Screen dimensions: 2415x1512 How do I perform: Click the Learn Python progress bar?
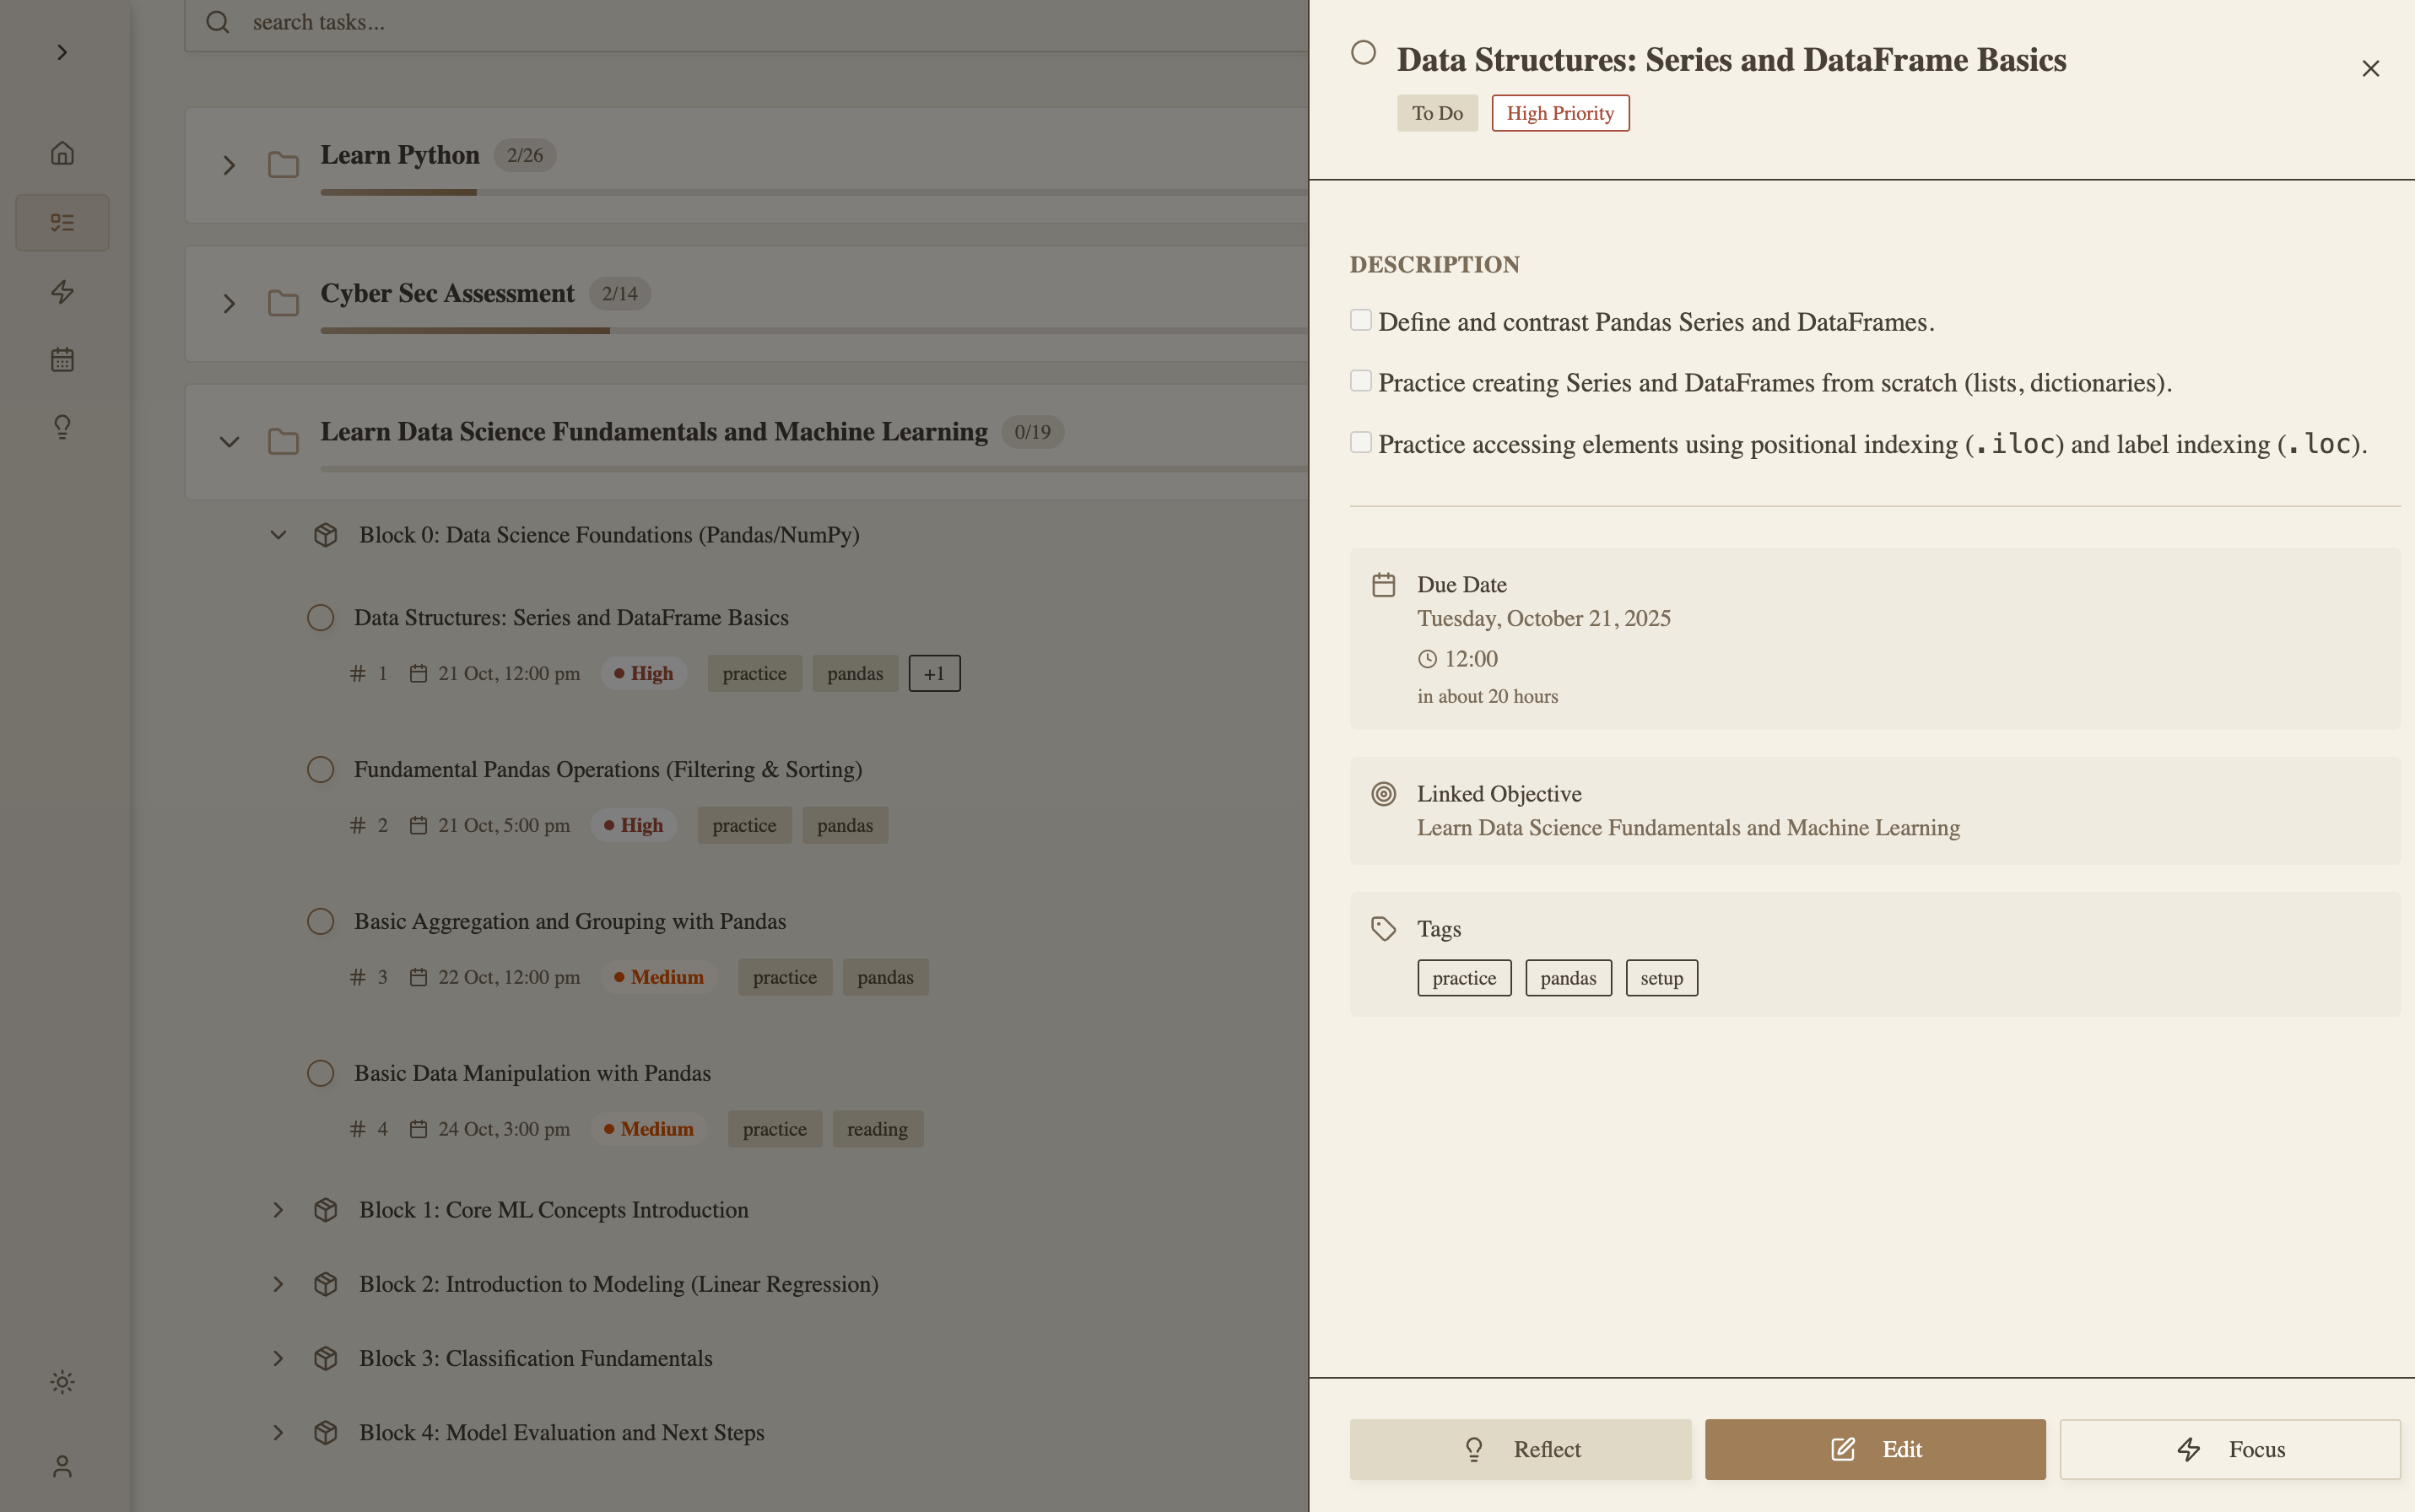point(814,192)
